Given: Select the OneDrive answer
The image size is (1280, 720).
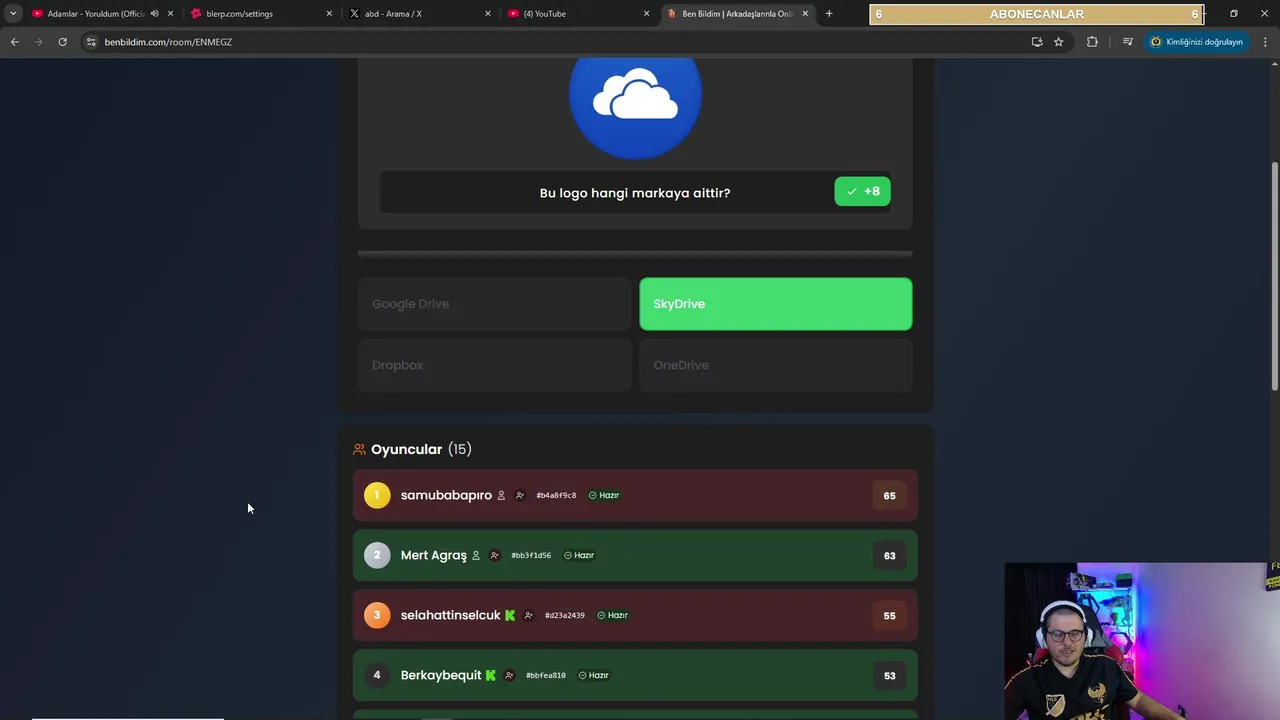Looking at the screenshot, I should click(x=775, y=365).
